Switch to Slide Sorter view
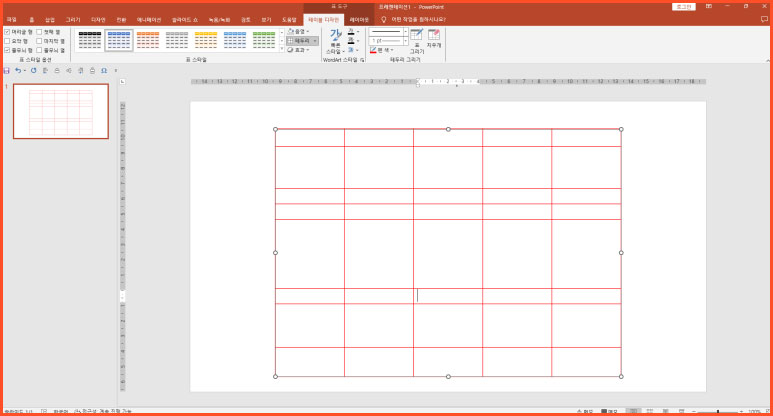773x416 pixels. [650, 411]
